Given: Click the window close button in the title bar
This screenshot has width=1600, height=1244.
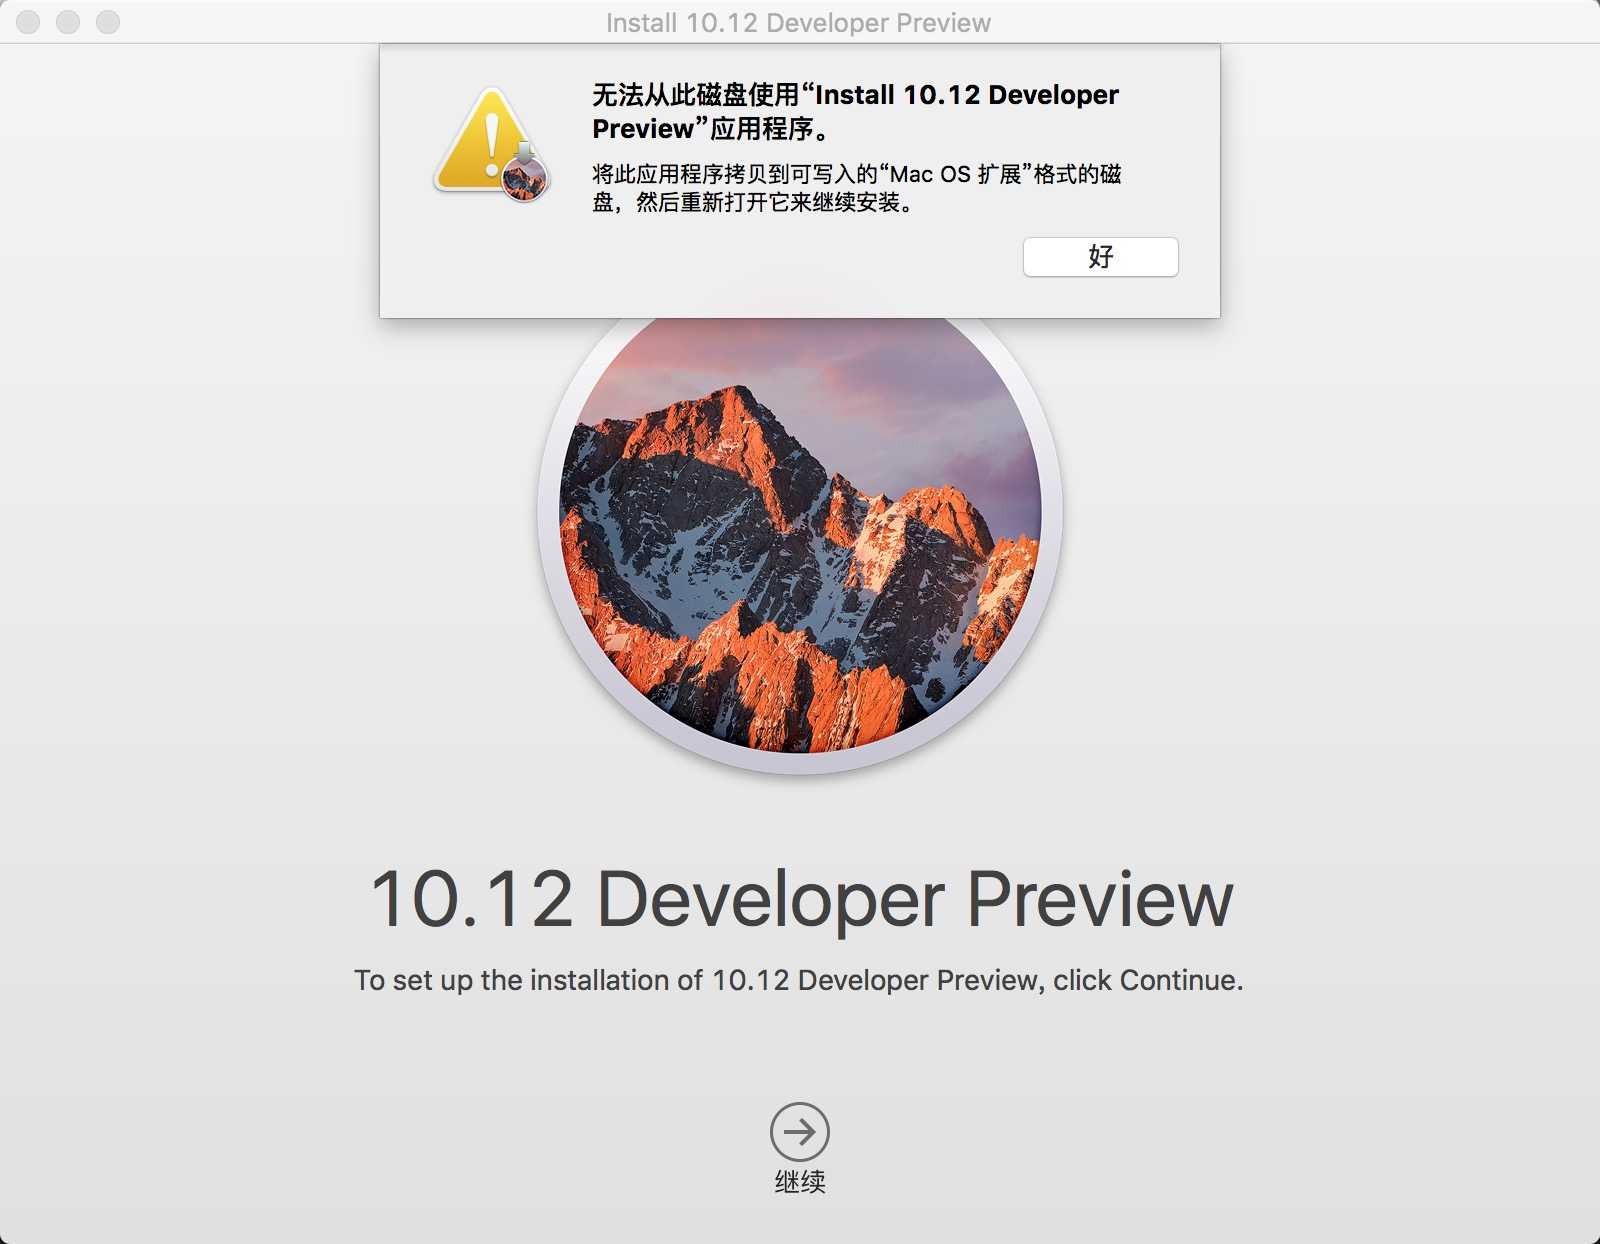Looking at the screenshot, I should tap(28, 22).
